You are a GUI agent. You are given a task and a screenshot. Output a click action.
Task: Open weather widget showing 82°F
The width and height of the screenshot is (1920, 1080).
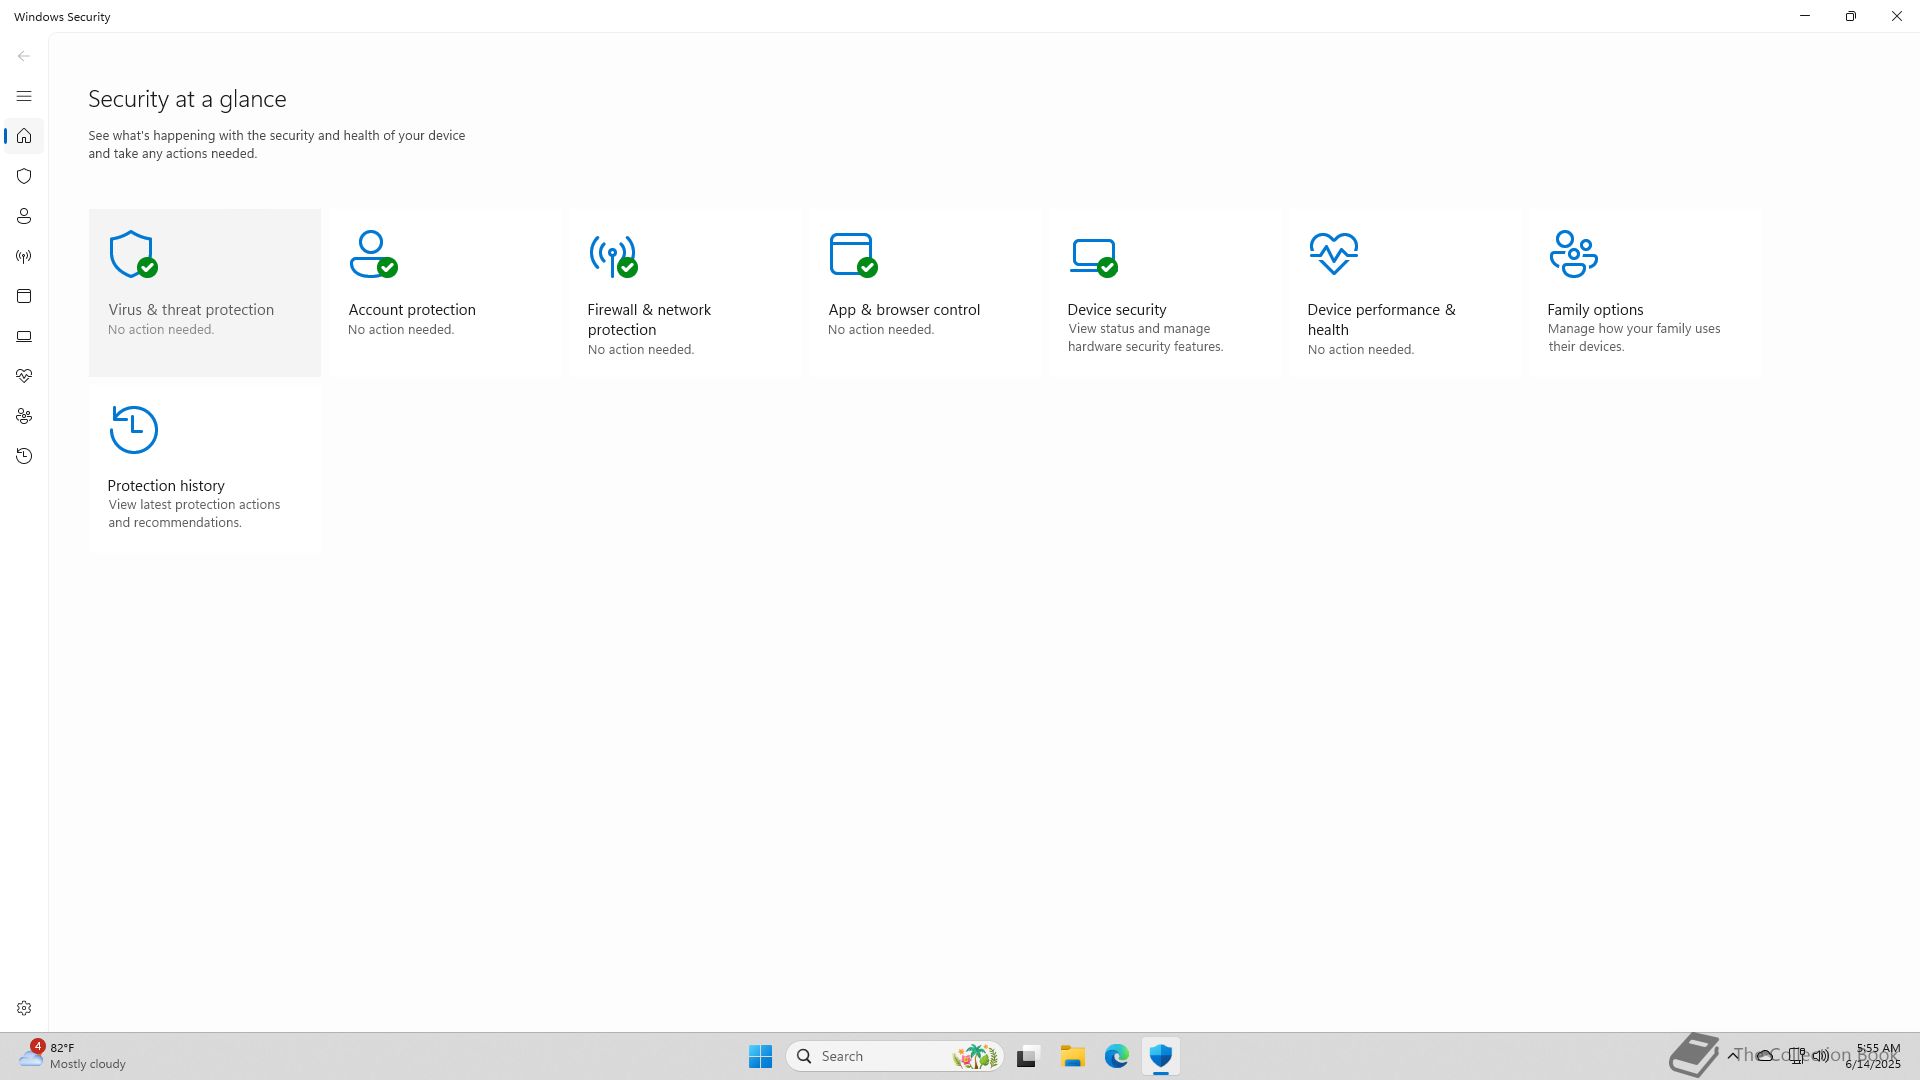pyautogui.click(x=72, y=1056)
